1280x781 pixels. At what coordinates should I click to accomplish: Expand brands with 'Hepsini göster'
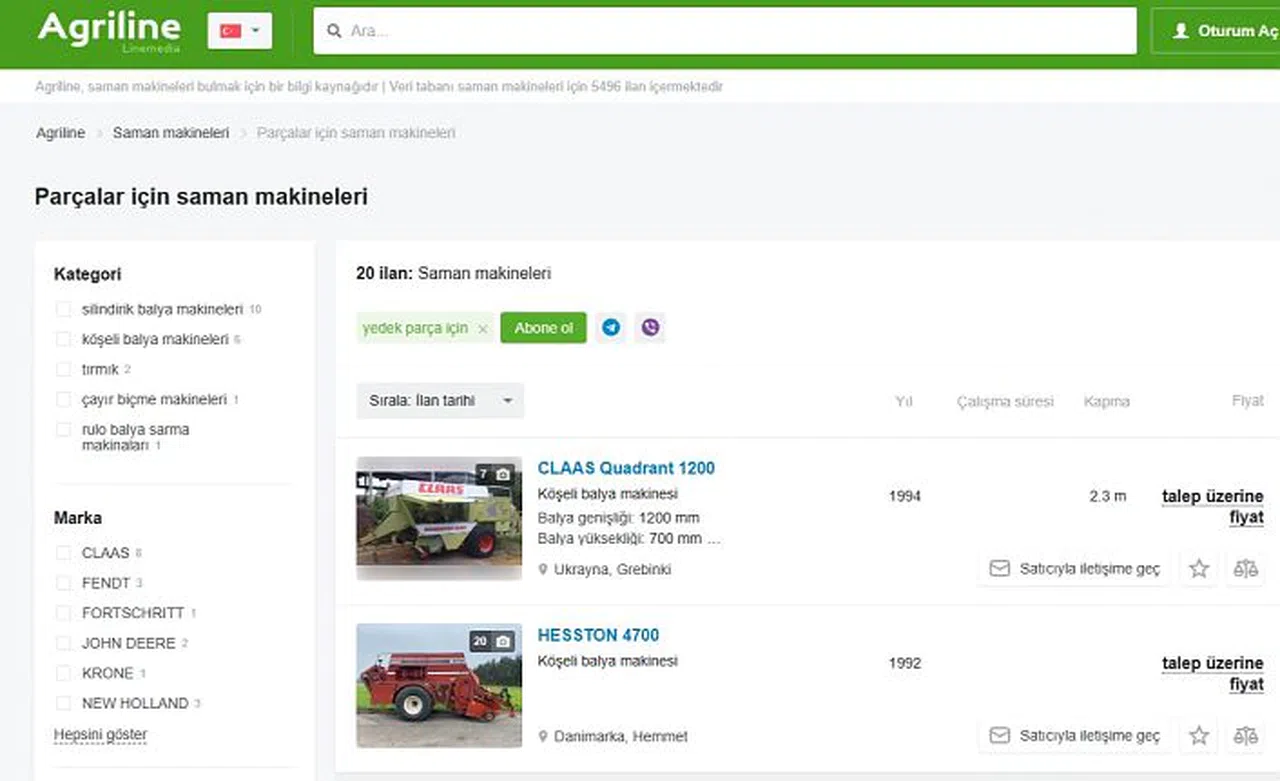(x=100, y=735)
